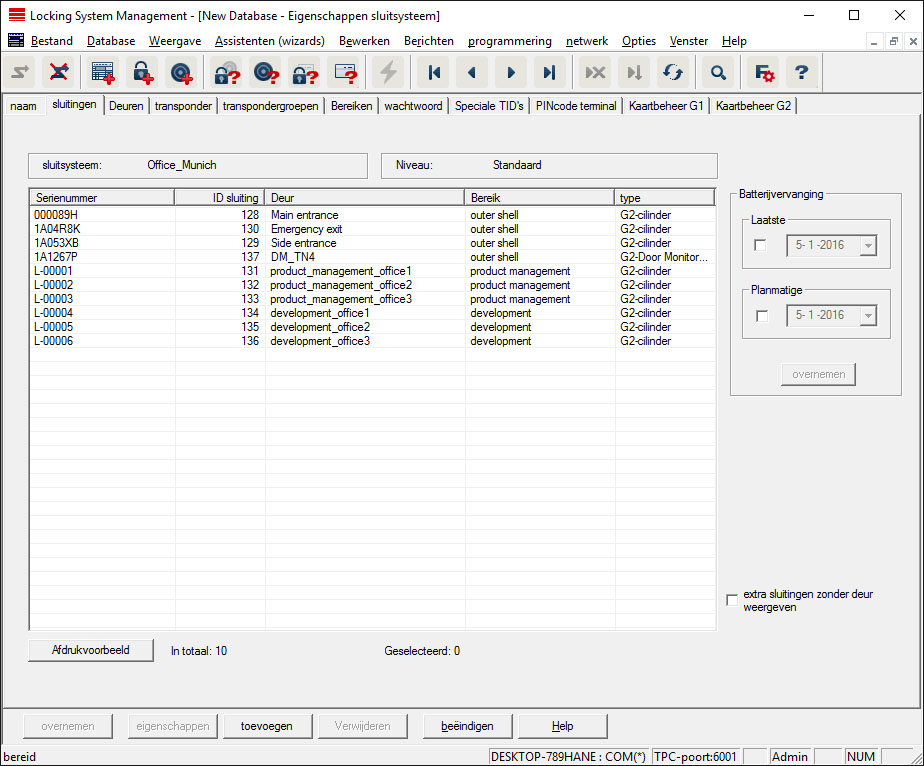Open the programmering menu
This screenshot has width=924, height=766.
coord(509,41)
